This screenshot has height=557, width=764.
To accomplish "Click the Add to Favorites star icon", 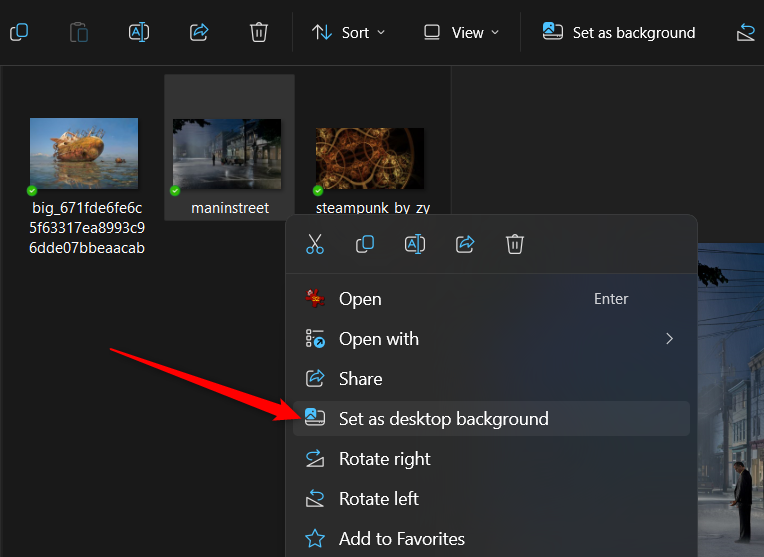I will point(315,538).
